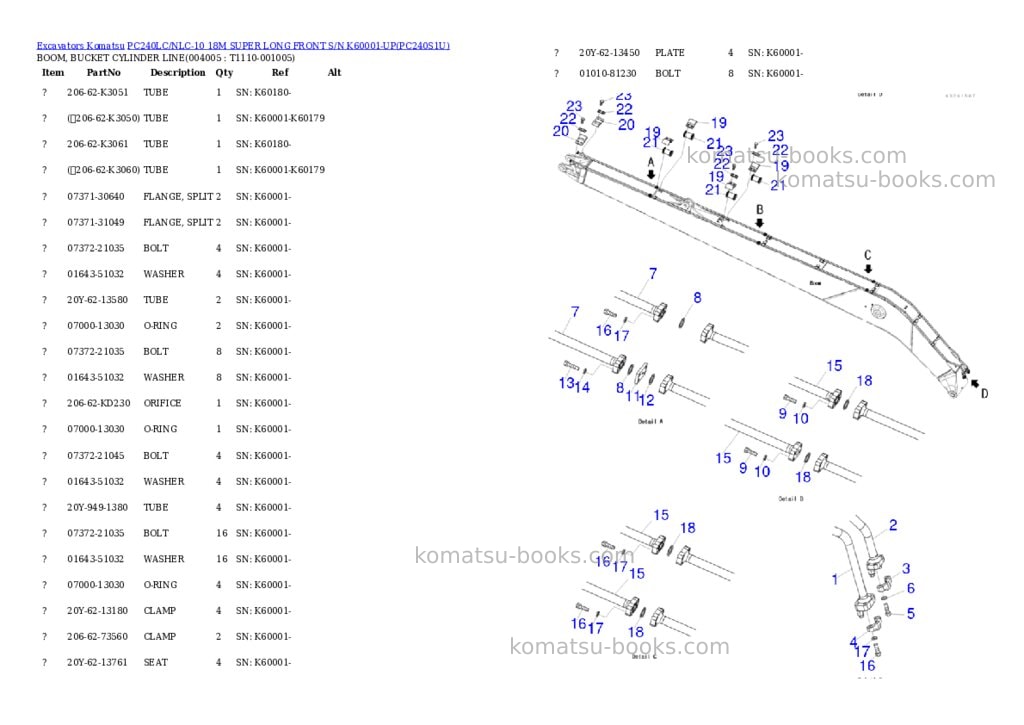Click the Alt column header
This screenshot has height=725, width=1024.
coord(334,72)
